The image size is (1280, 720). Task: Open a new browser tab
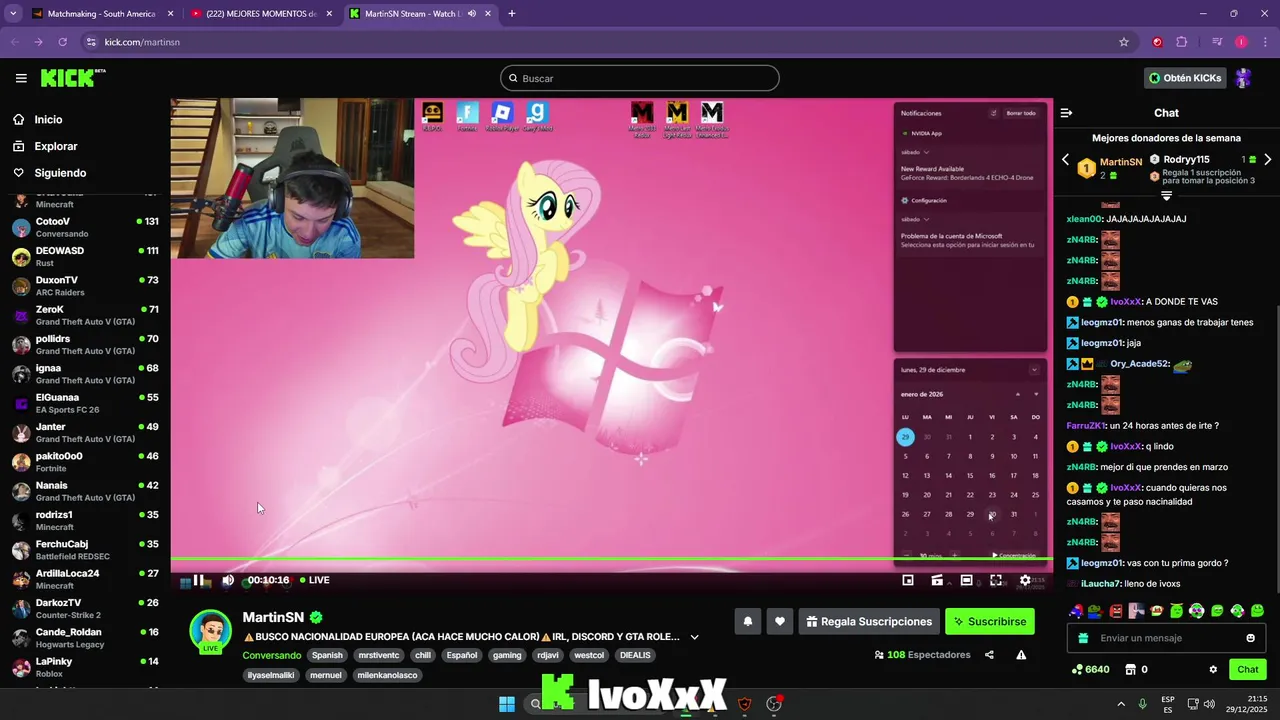coord(512,14)
